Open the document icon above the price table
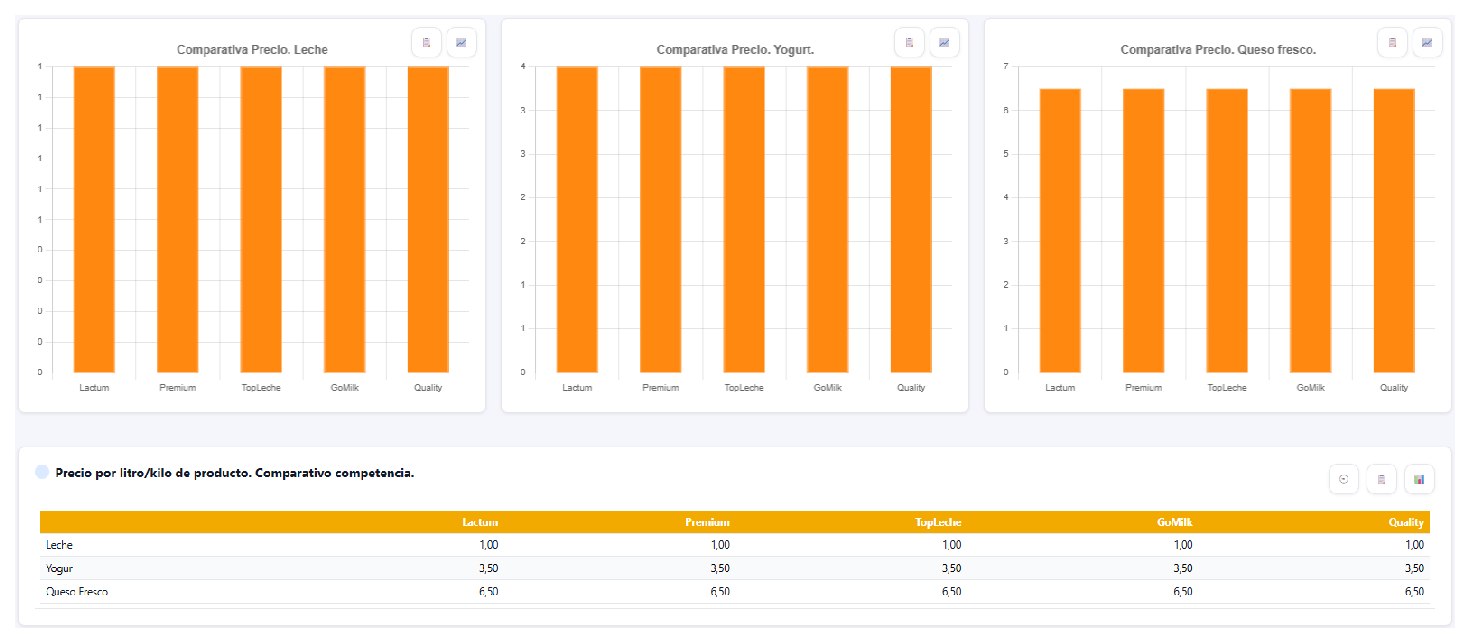Image resolution: width=1470 pixels, height=643 pixels. [x=1381, y=480]
